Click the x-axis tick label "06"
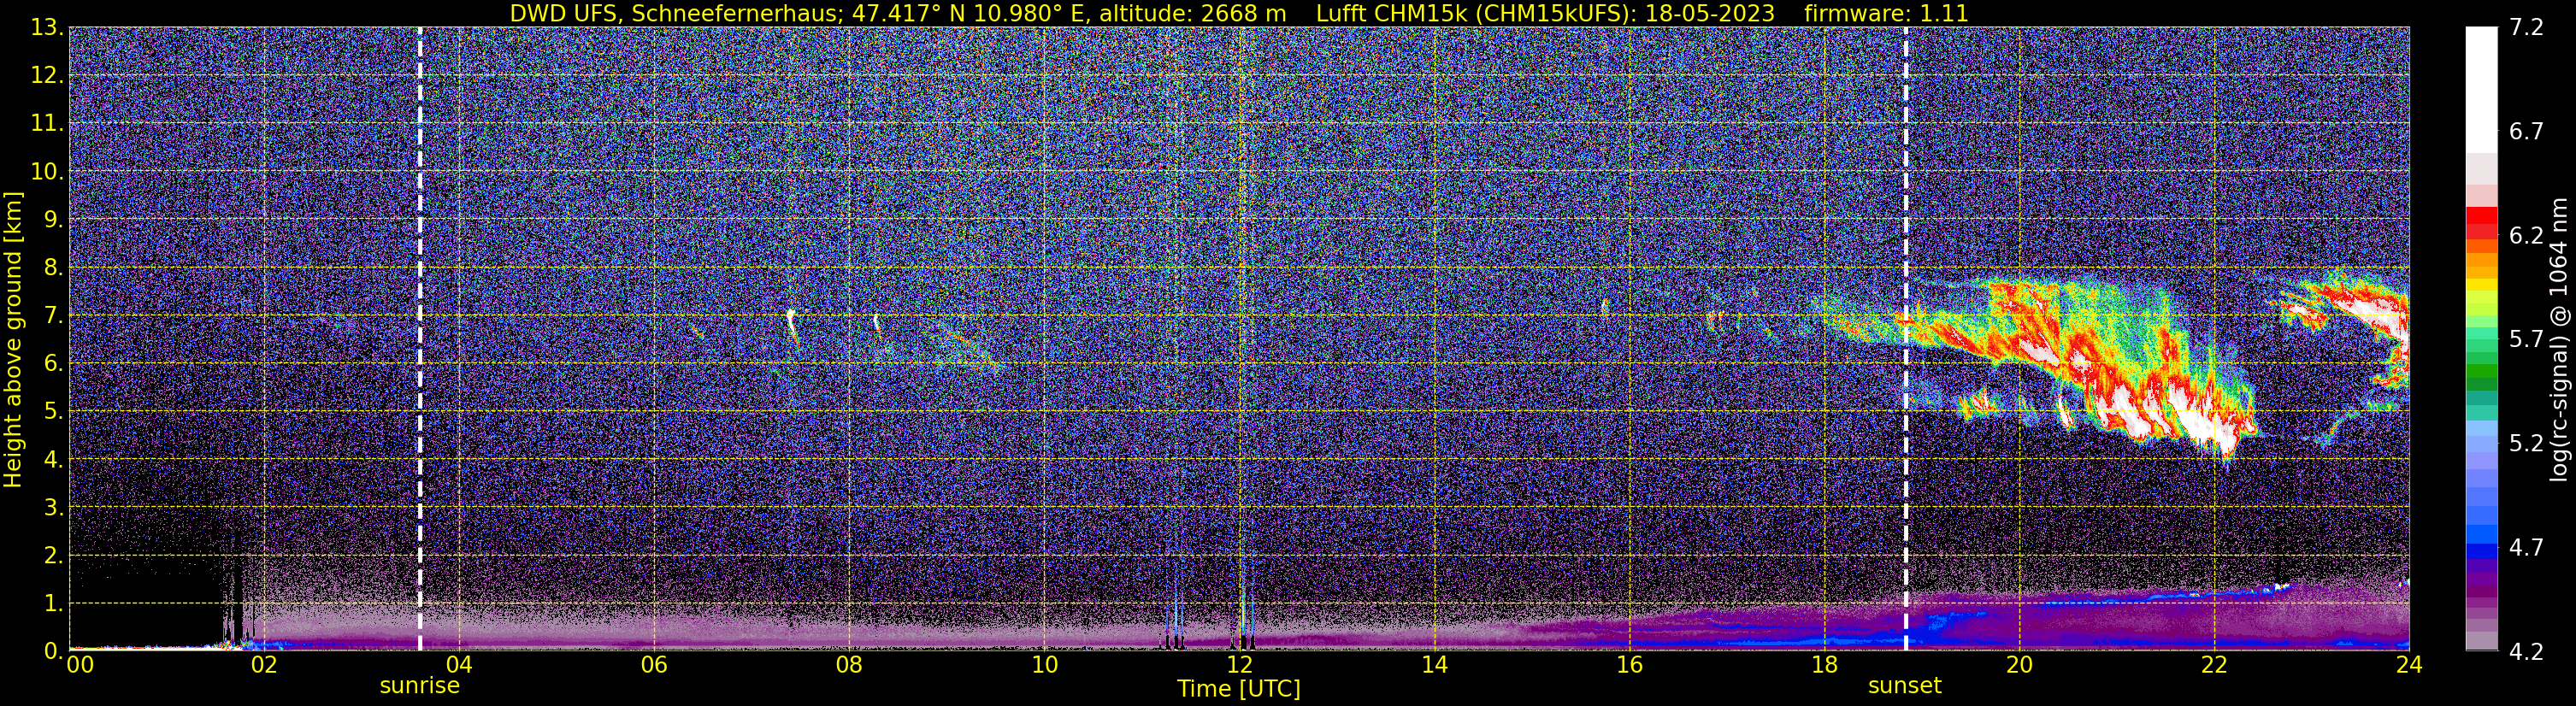This screenshot has height=706, width=2576. [x=654, y=665]
